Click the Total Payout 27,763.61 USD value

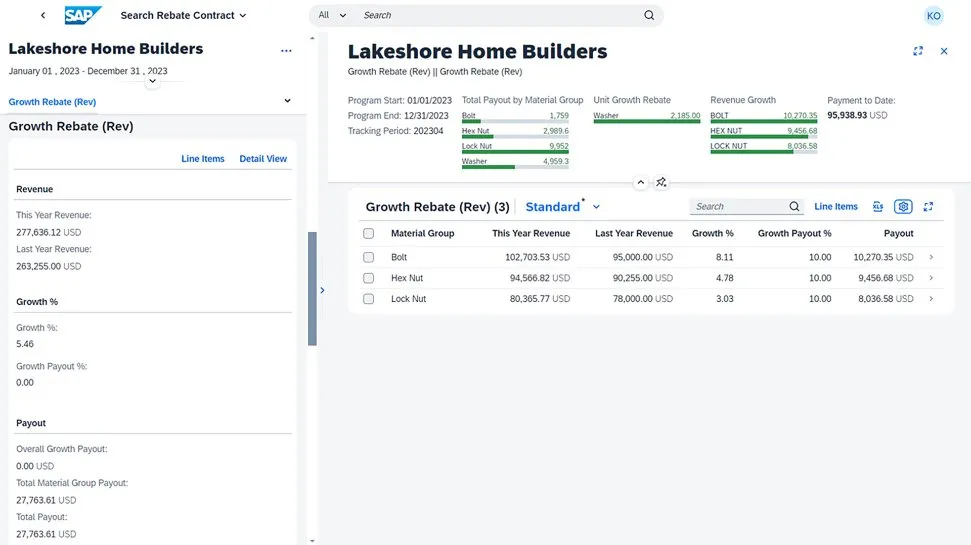click(x=46, y=534)
